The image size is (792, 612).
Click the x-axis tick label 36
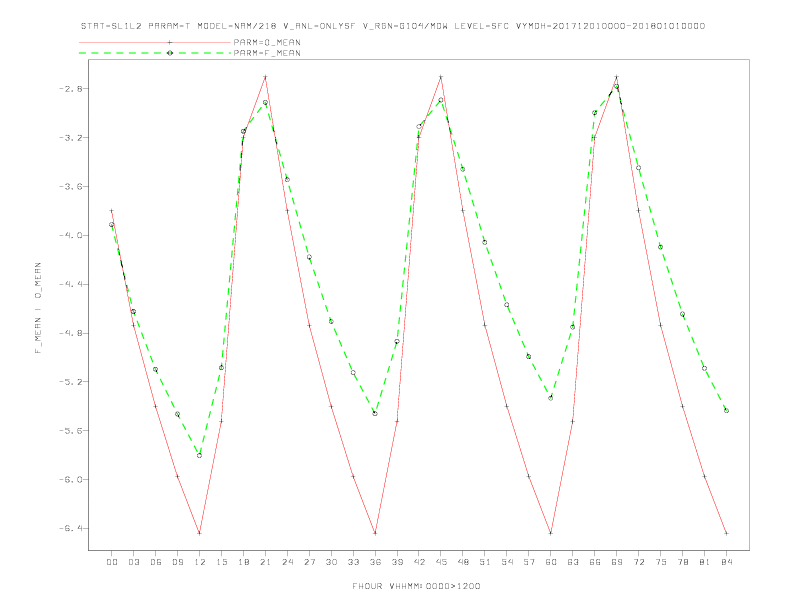375,562
